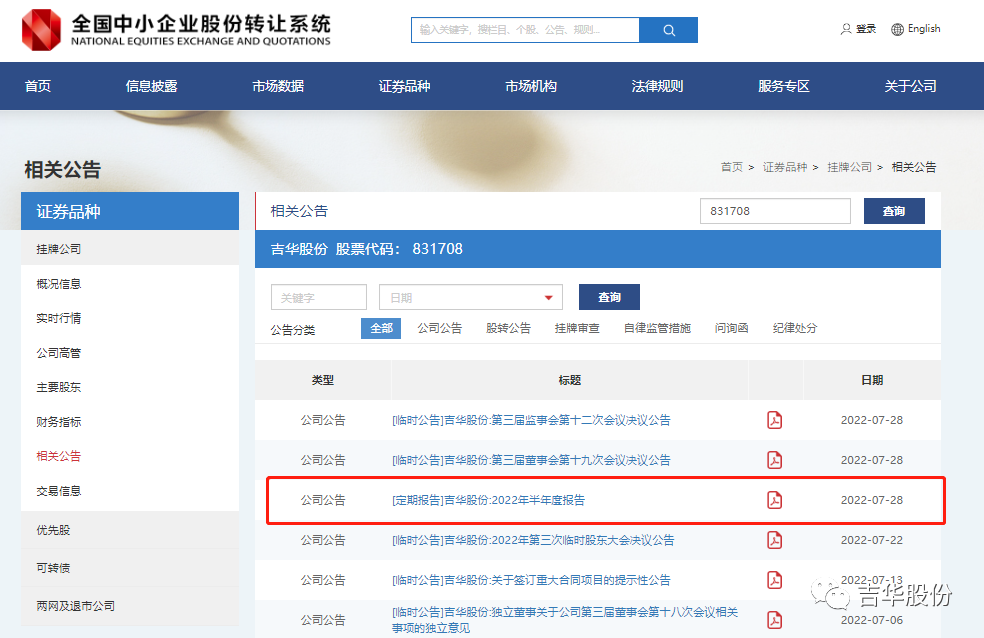Click the 类型 column header

[x=323, y=380]
